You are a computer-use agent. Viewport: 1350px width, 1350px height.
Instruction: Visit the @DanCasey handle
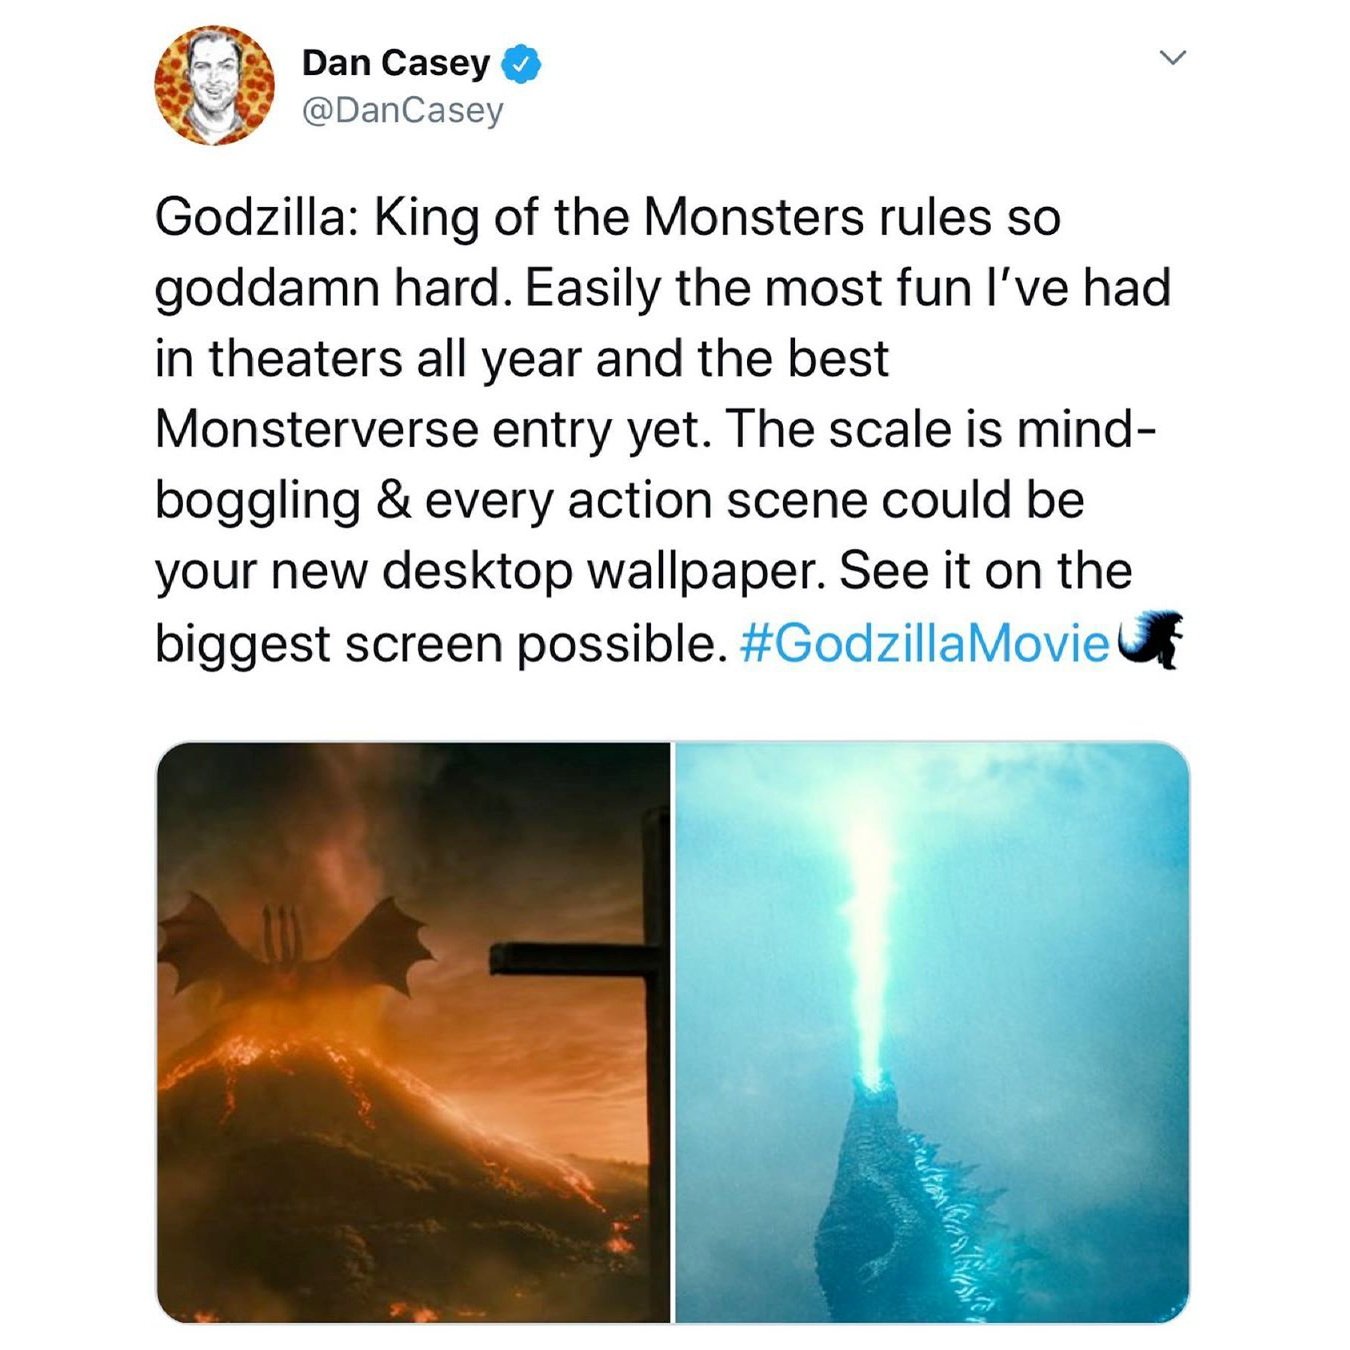click(403, 110)
